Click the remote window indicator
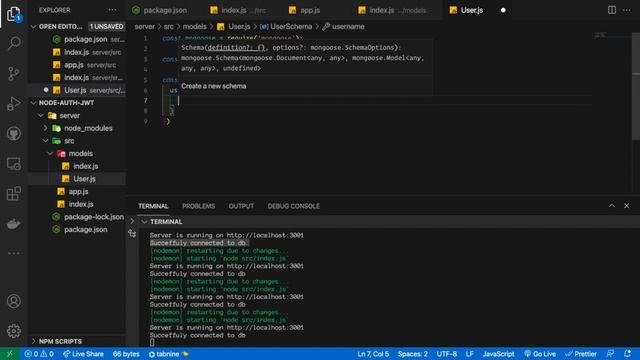 pyautogui.click(x=9, y=354)
